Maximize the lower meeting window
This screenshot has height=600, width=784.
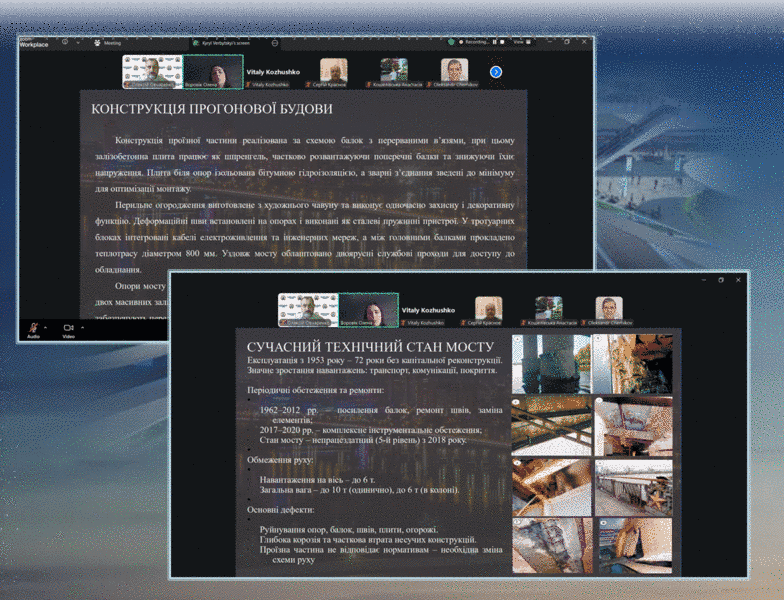720,280
